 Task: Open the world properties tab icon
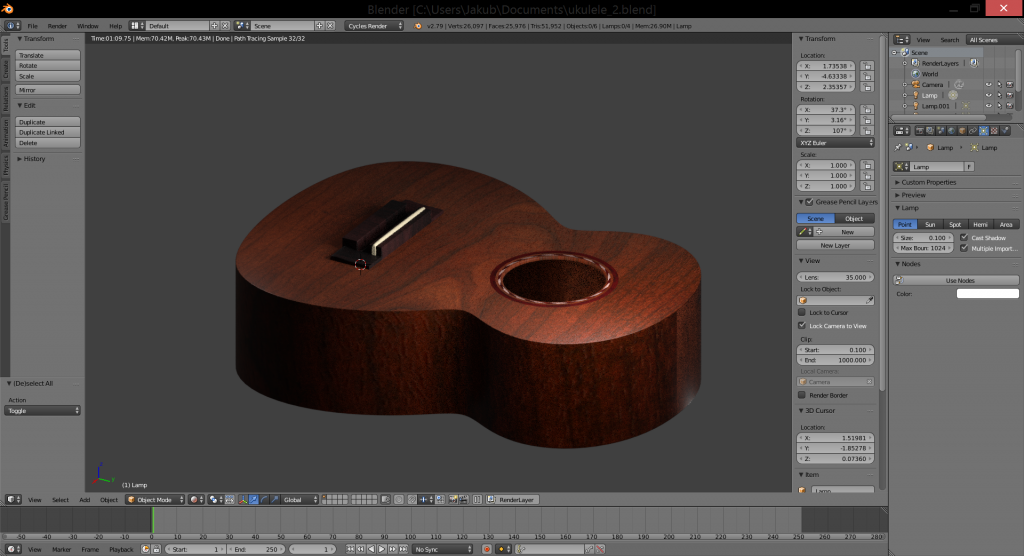click(x=951, y=131)
